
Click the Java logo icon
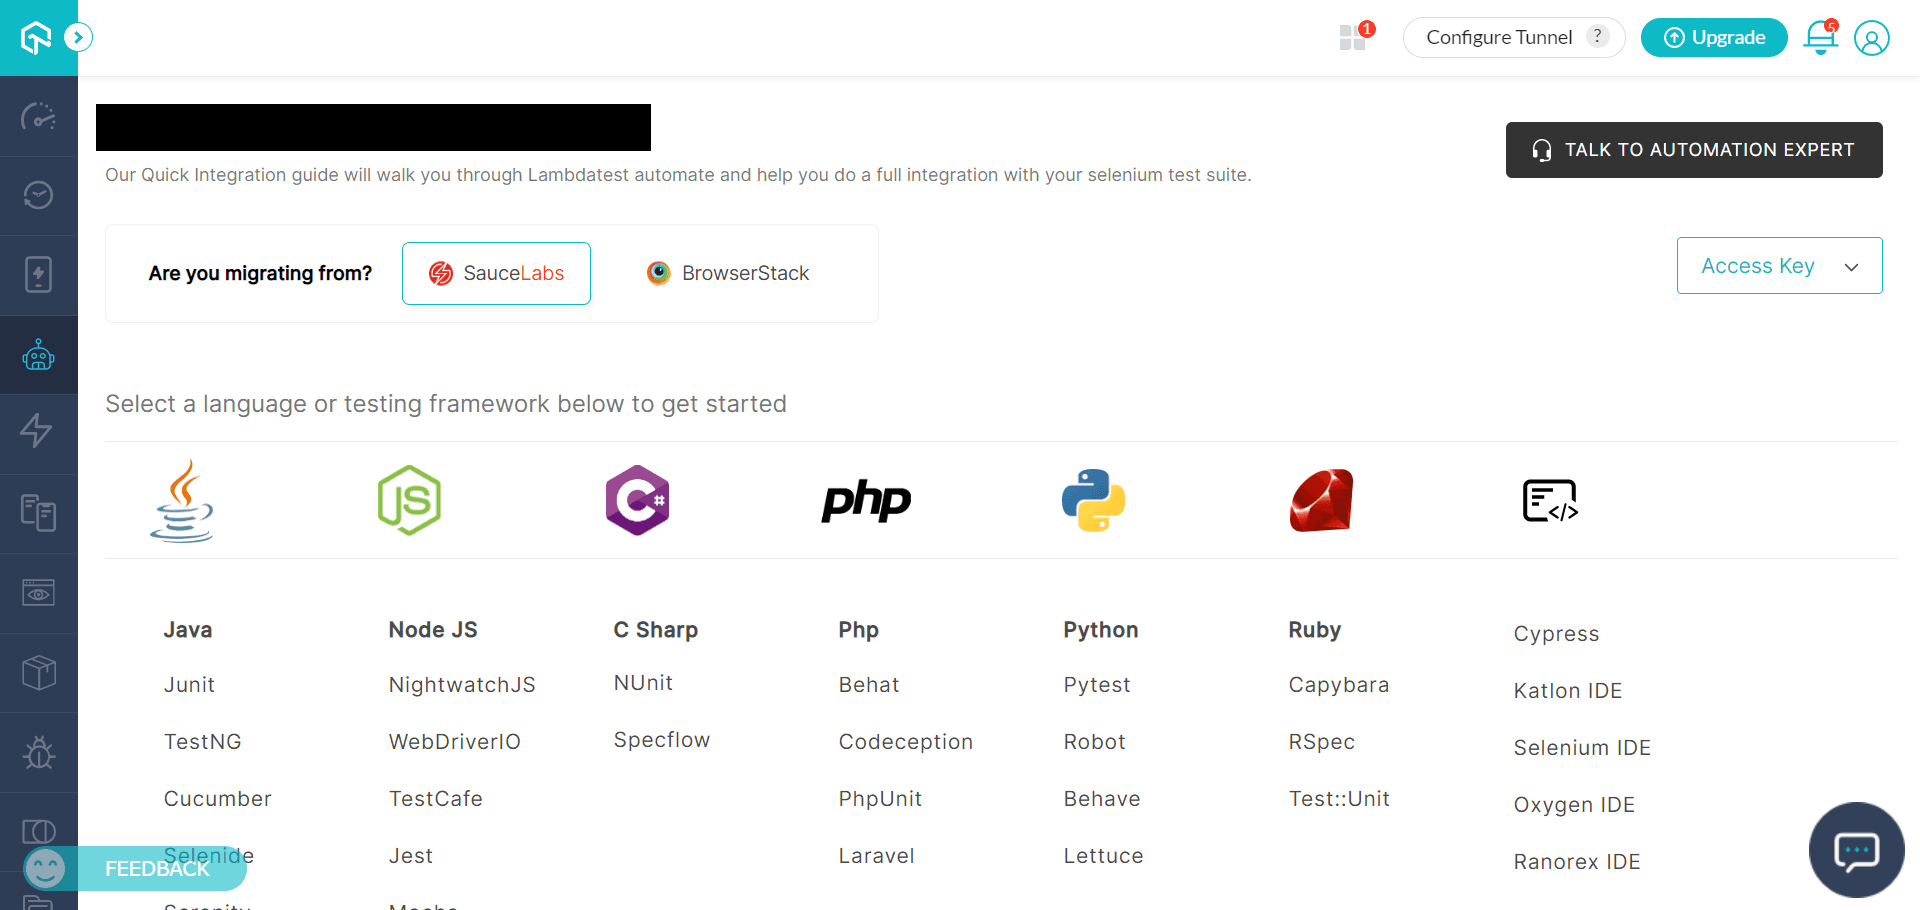[x=182, y=501]
